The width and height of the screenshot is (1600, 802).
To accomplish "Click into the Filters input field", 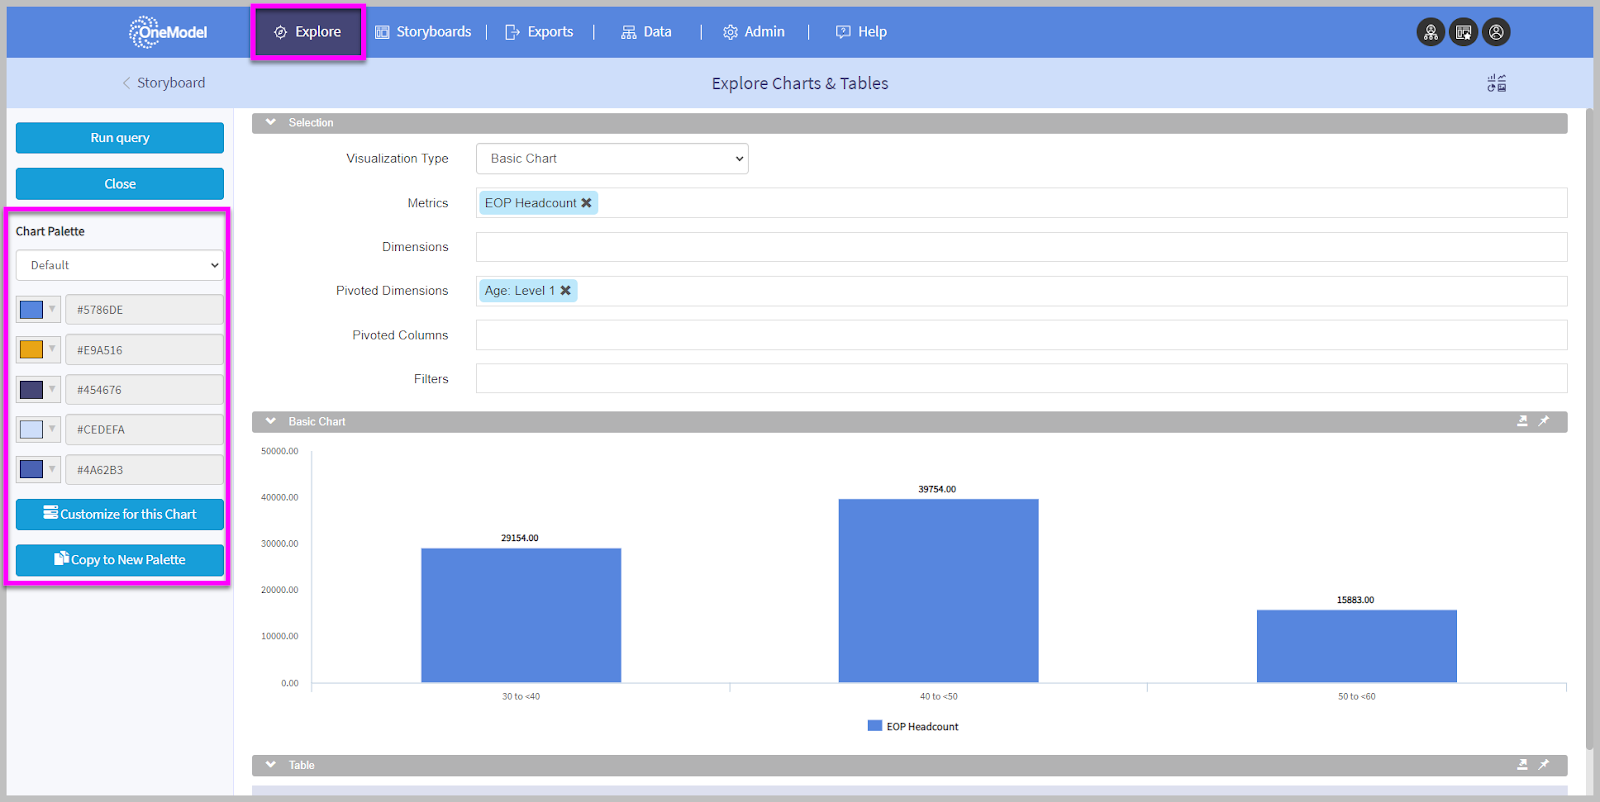I will tap(1020, 379).
